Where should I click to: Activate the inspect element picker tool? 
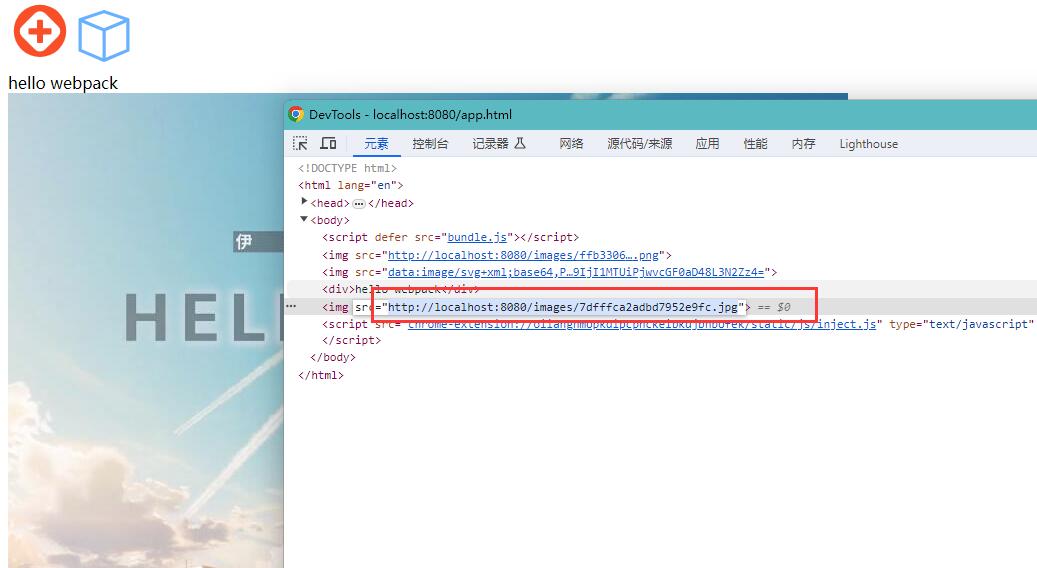point(300,143)
